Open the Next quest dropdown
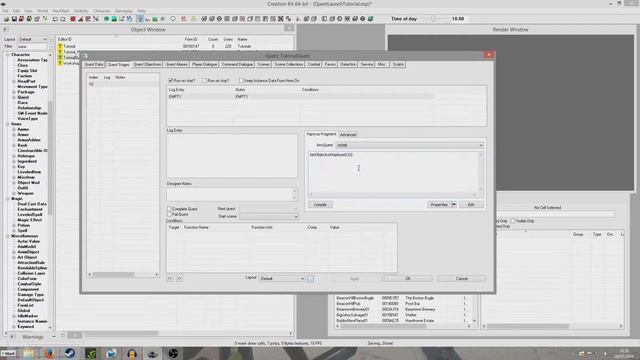Image resolution: width=640 pixels, height=360 pixels. (269, 209)
